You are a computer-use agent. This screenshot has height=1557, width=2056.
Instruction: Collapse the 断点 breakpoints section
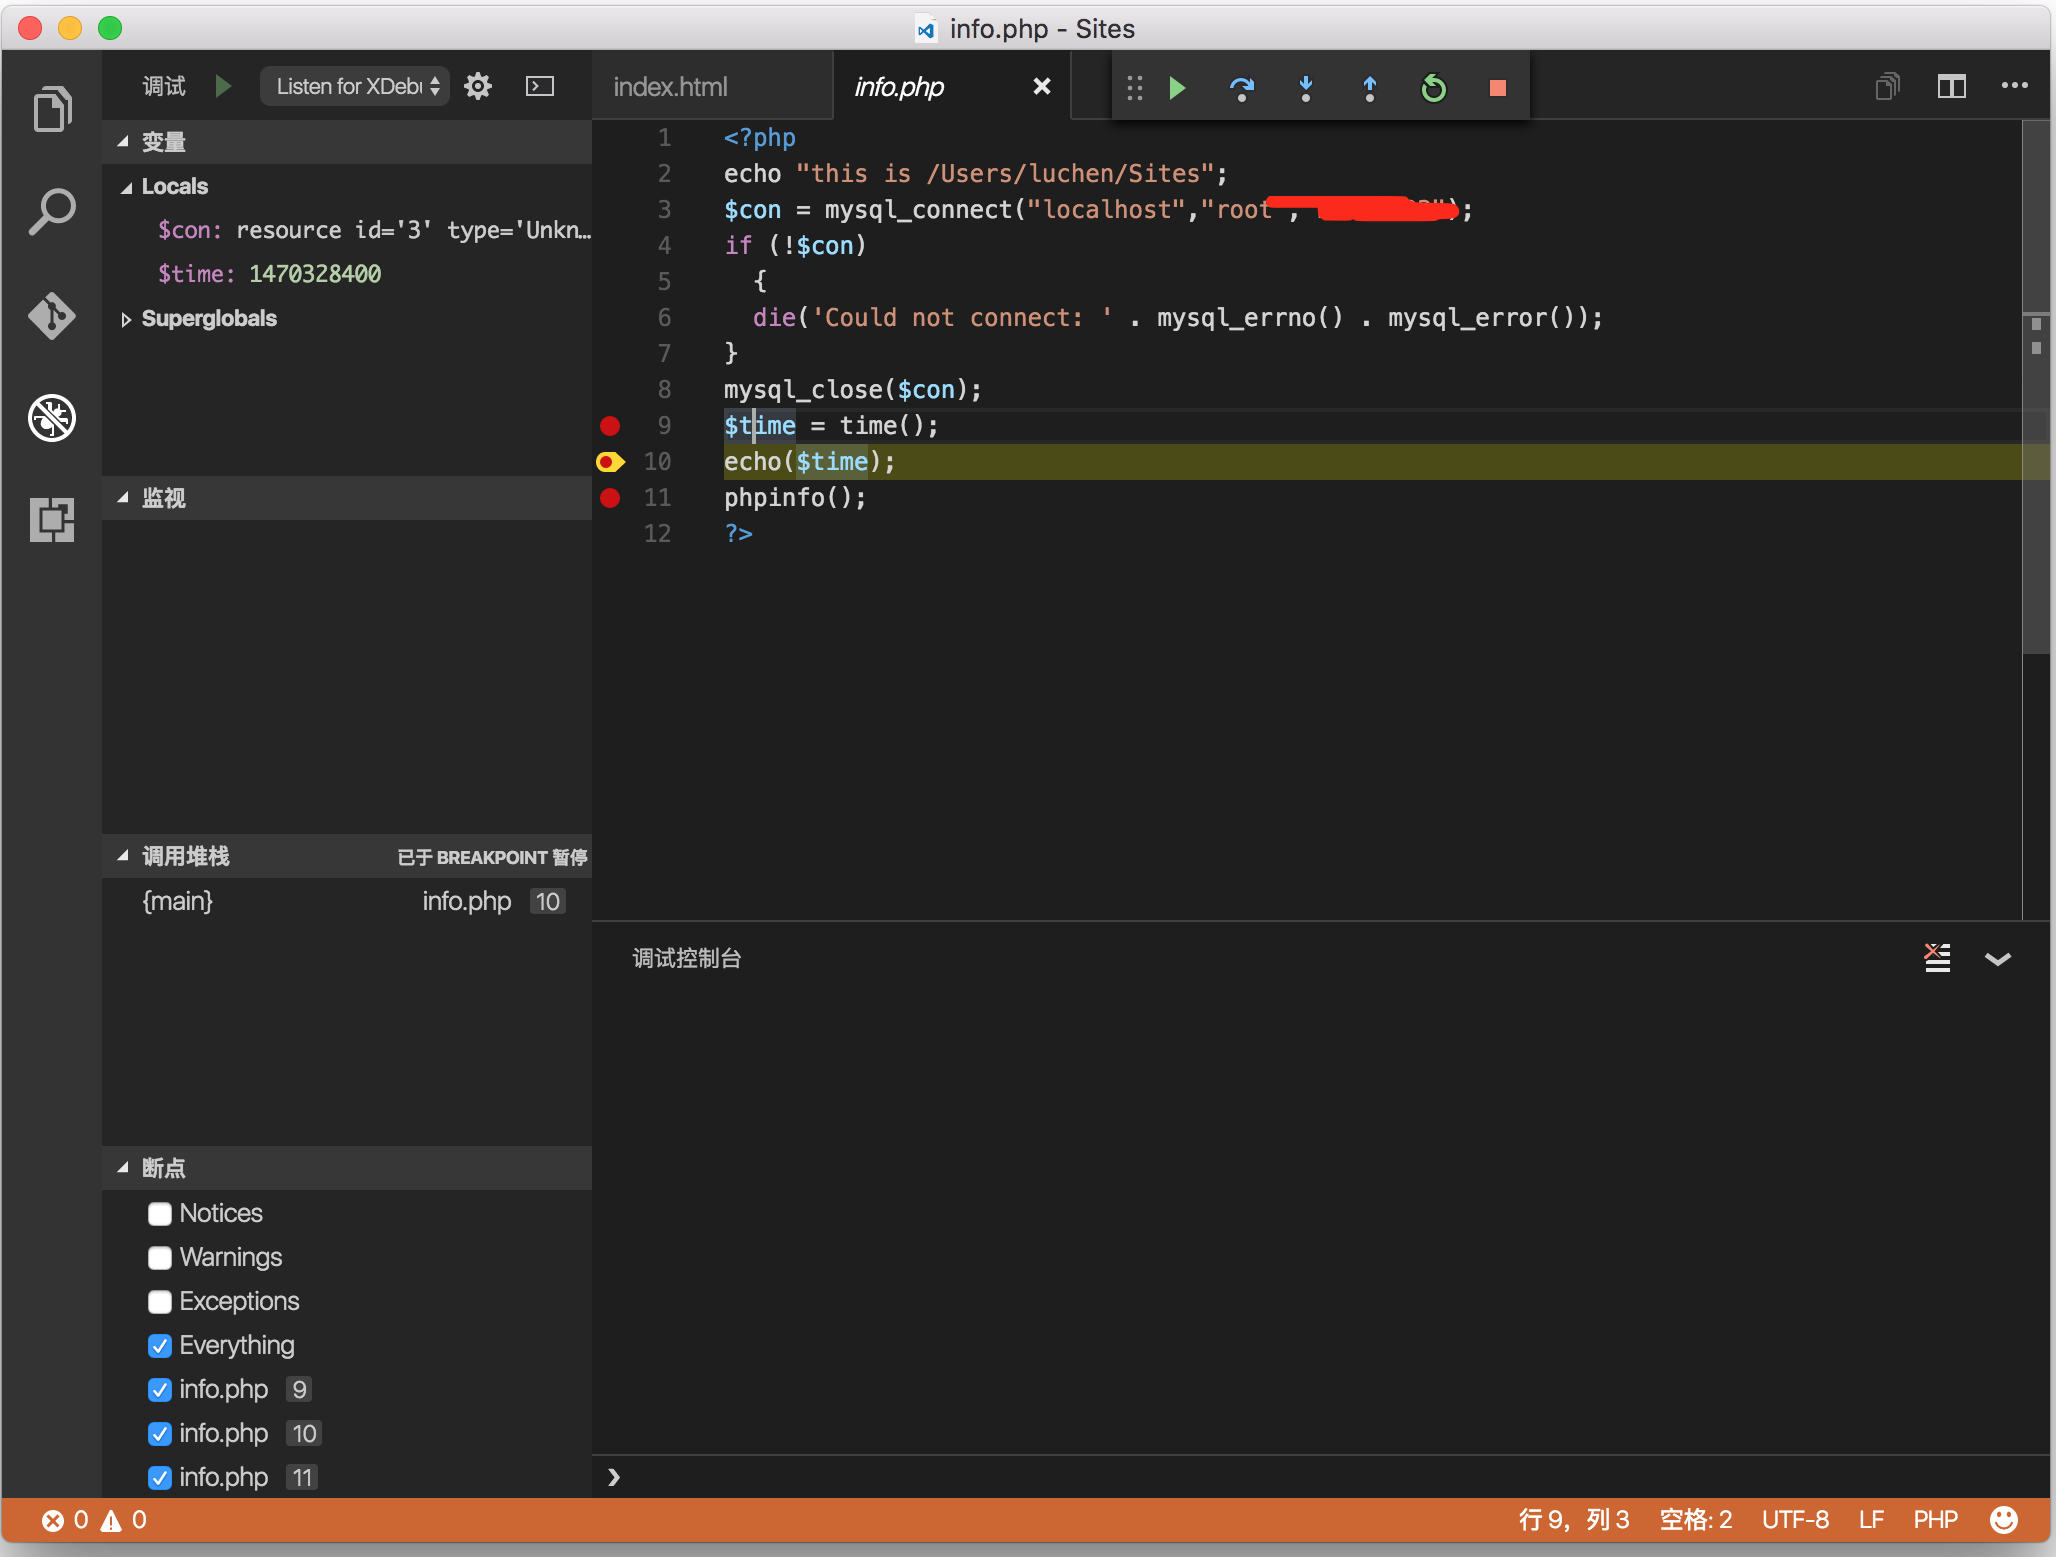346,1168
